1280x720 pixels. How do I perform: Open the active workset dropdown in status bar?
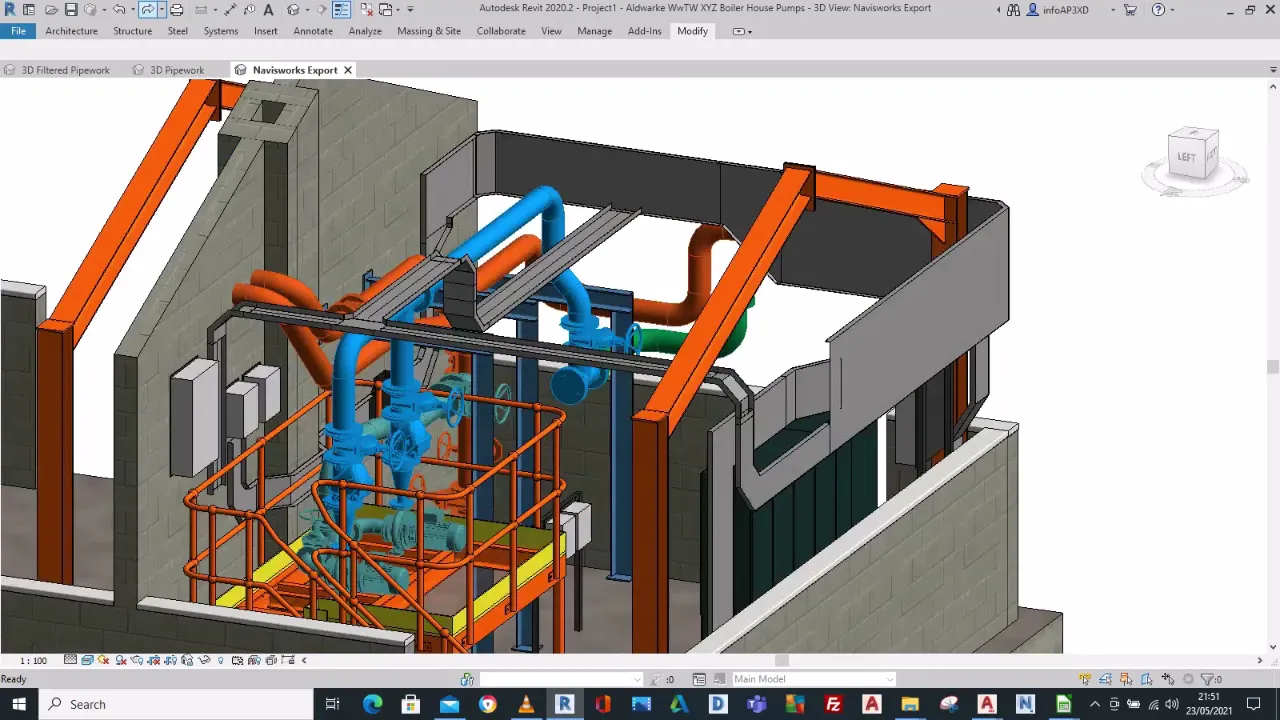[561, 679]
